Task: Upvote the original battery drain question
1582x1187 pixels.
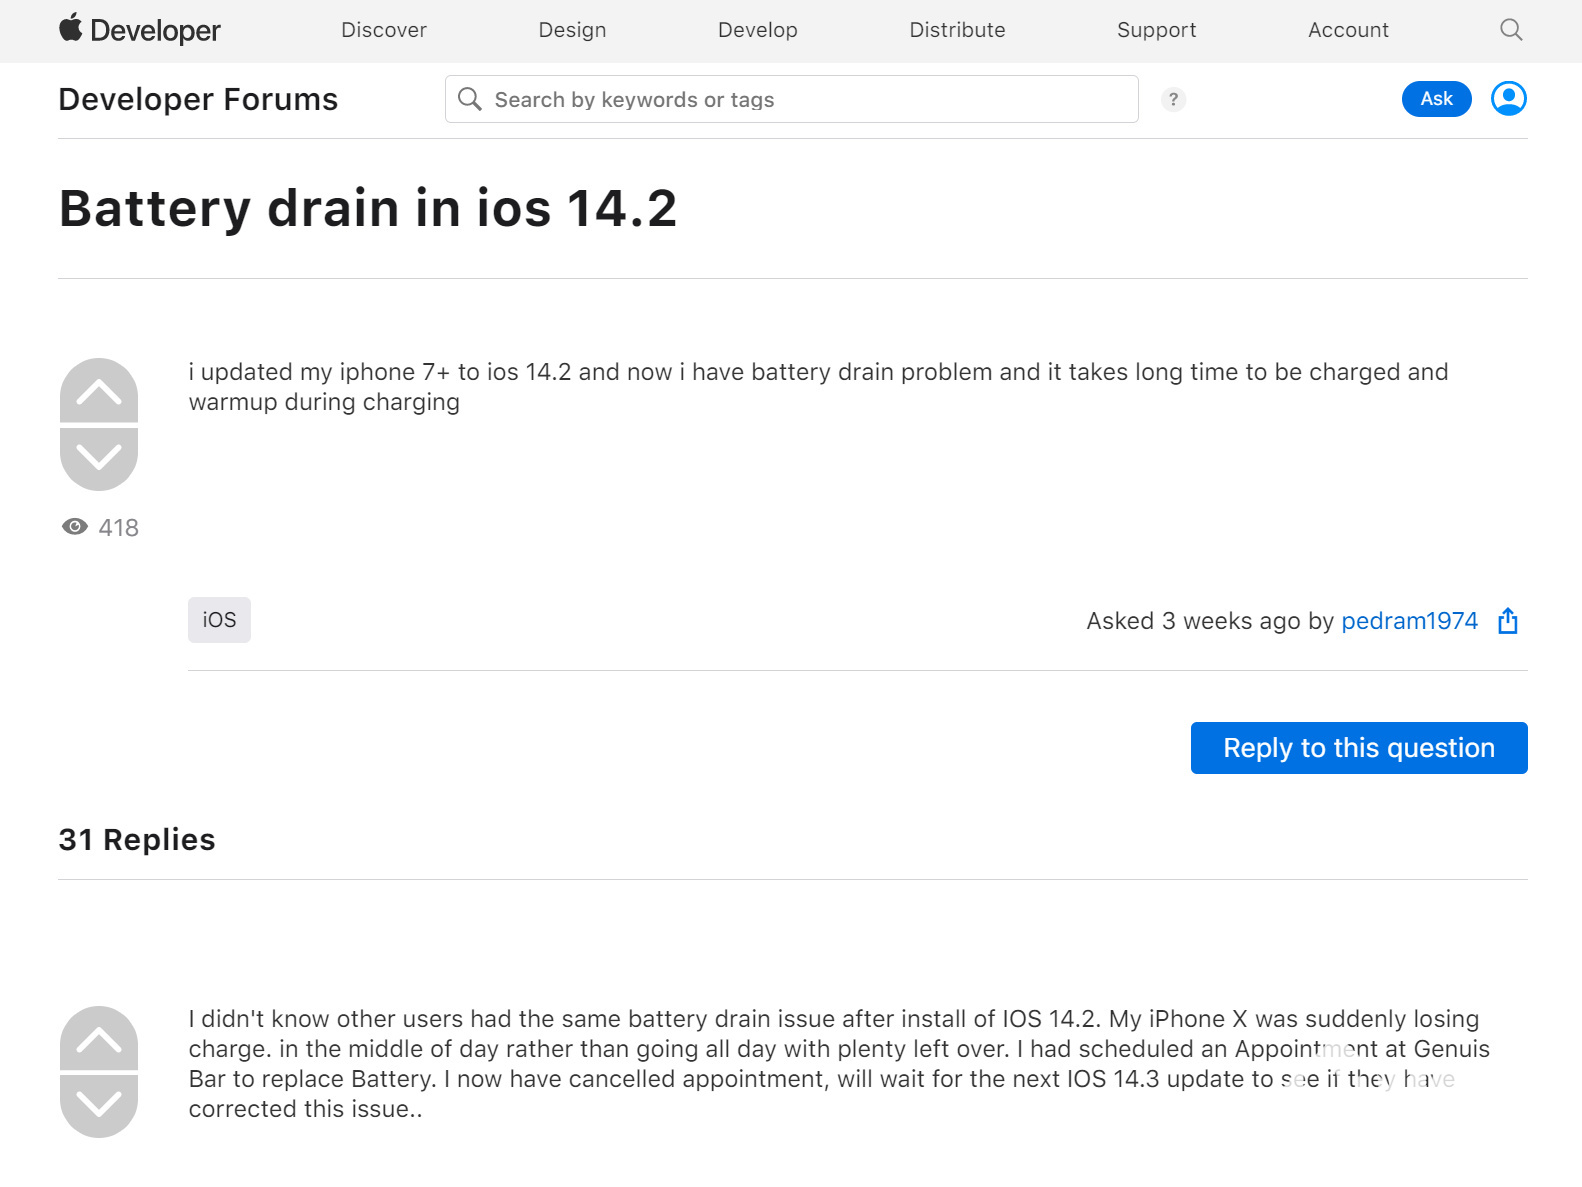Action: click(x=99, y=391)
